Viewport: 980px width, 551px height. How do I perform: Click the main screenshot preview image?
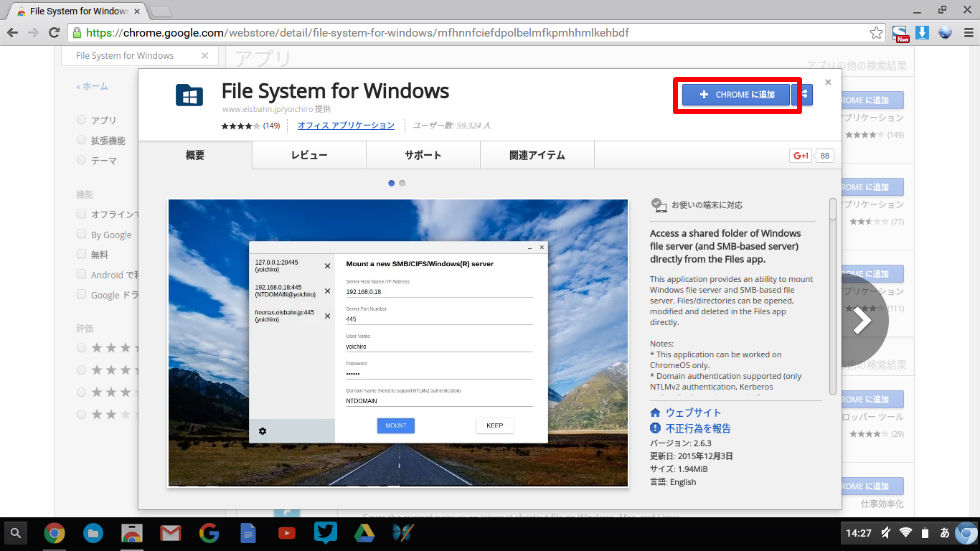tap(398, 343)
